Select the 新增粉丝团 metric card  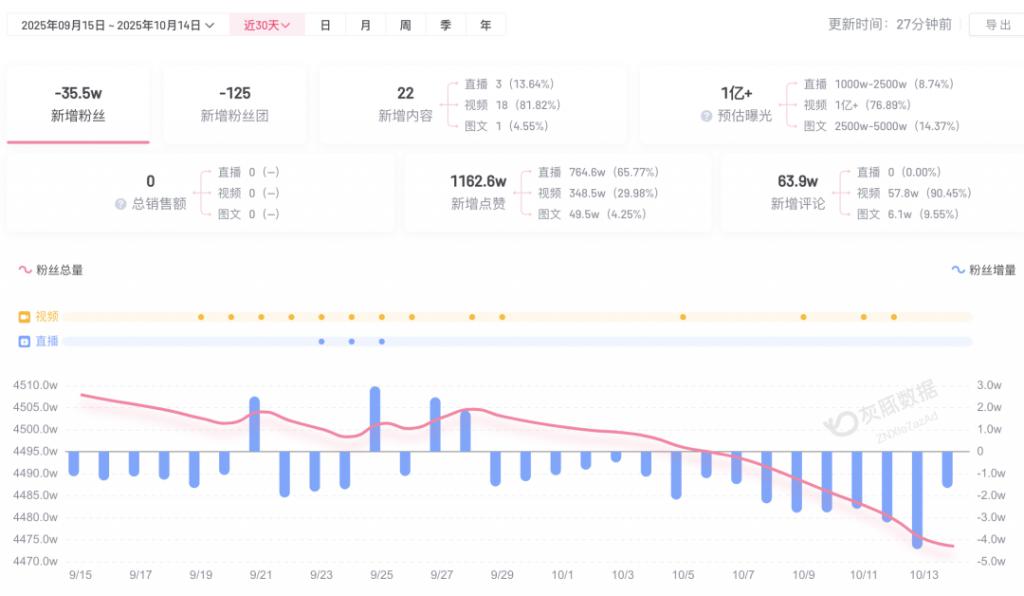(234, 104)
